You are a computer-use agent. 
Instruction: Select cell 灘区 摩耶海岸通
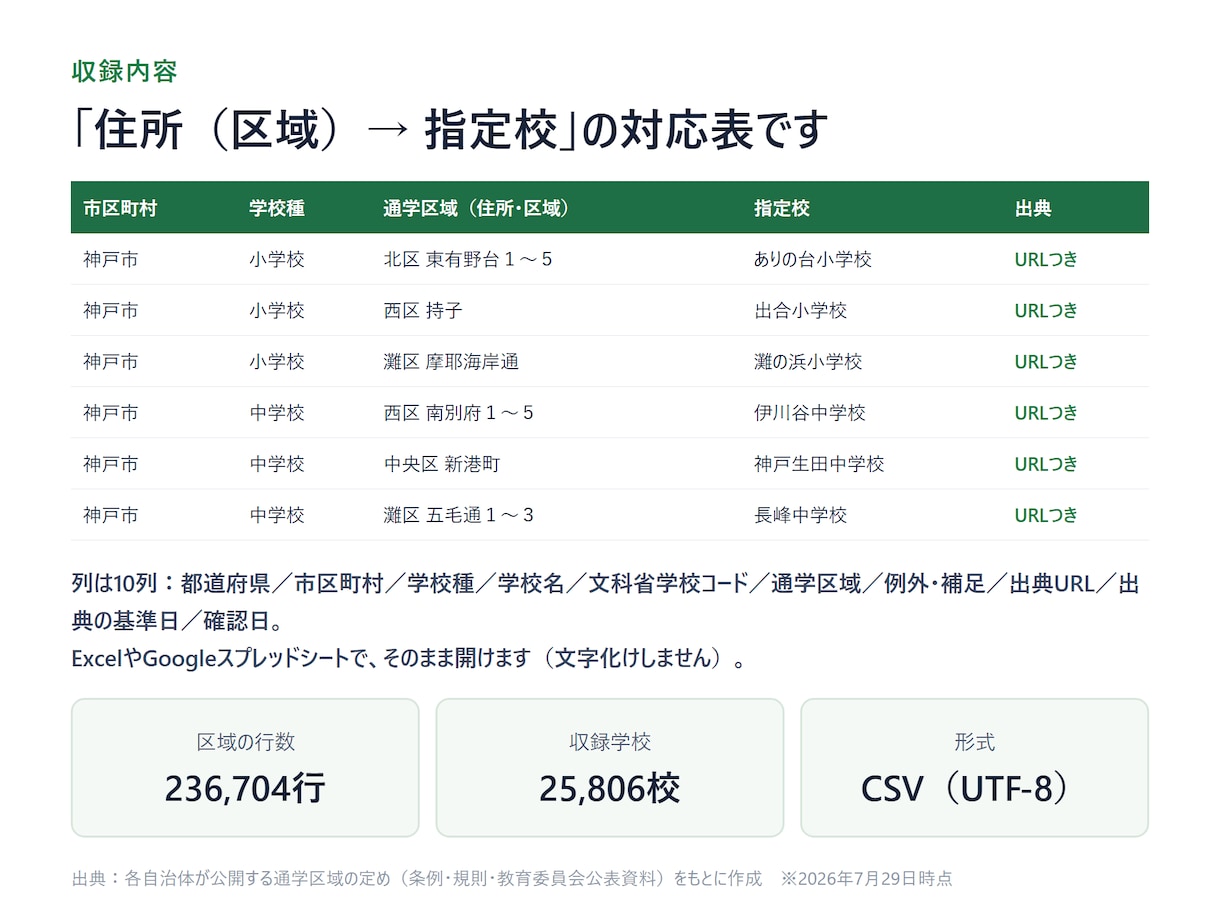pyautogui.click(x=451, y=361)
